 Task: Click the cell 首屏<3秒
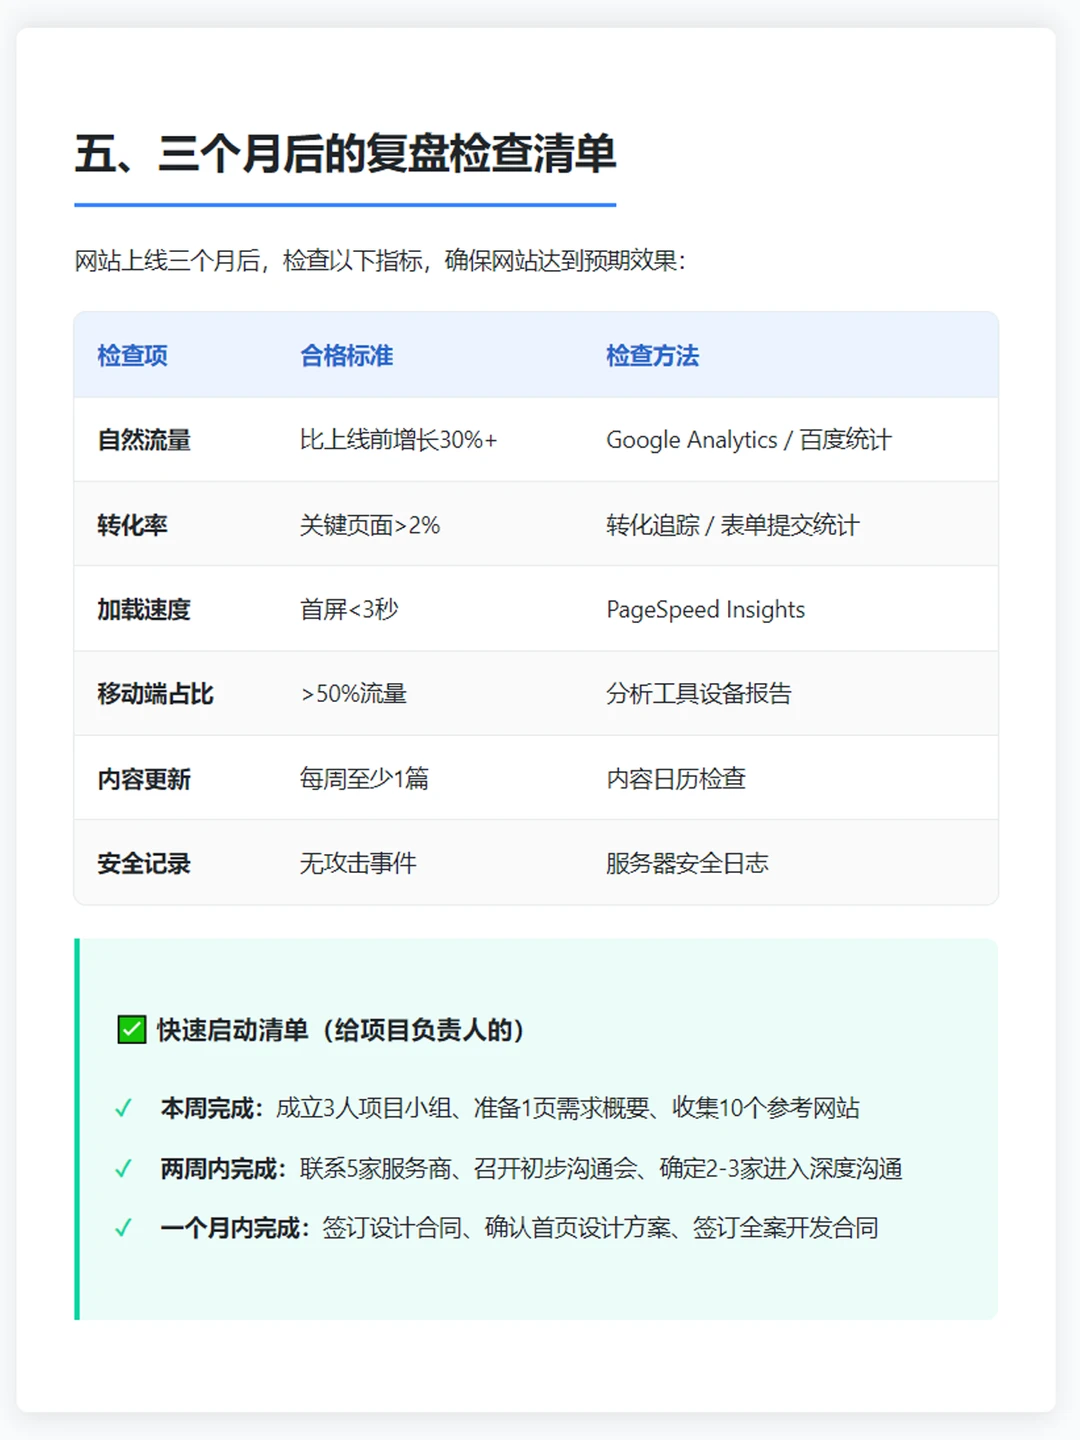(x=349, y=609)
